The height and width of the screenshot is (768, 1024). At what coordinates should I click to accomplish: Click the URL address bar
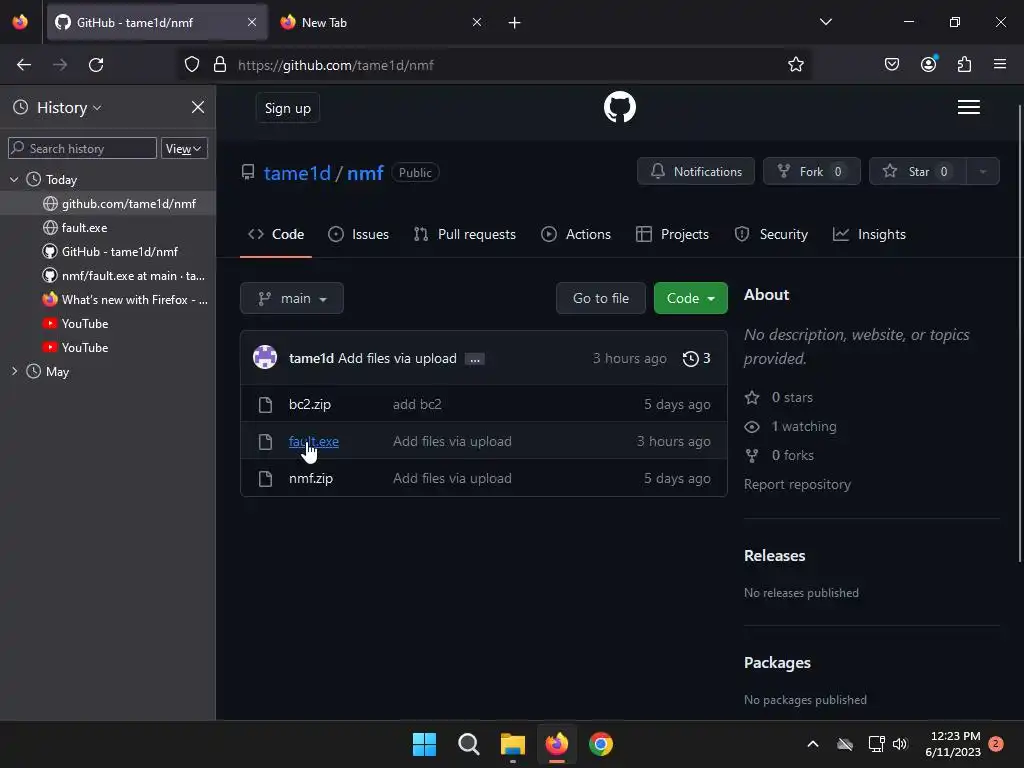pyautogui.click(x=496, y=65)
